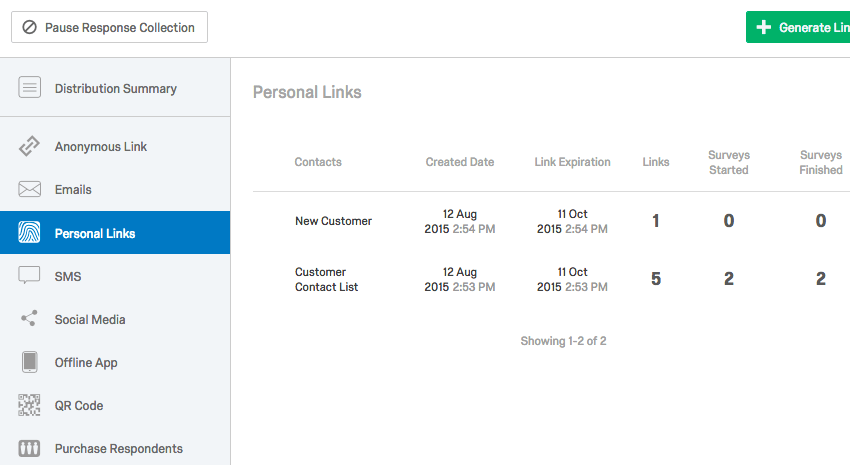Sort by the Created Date column header
850x465 pixels.
point(460,162)
